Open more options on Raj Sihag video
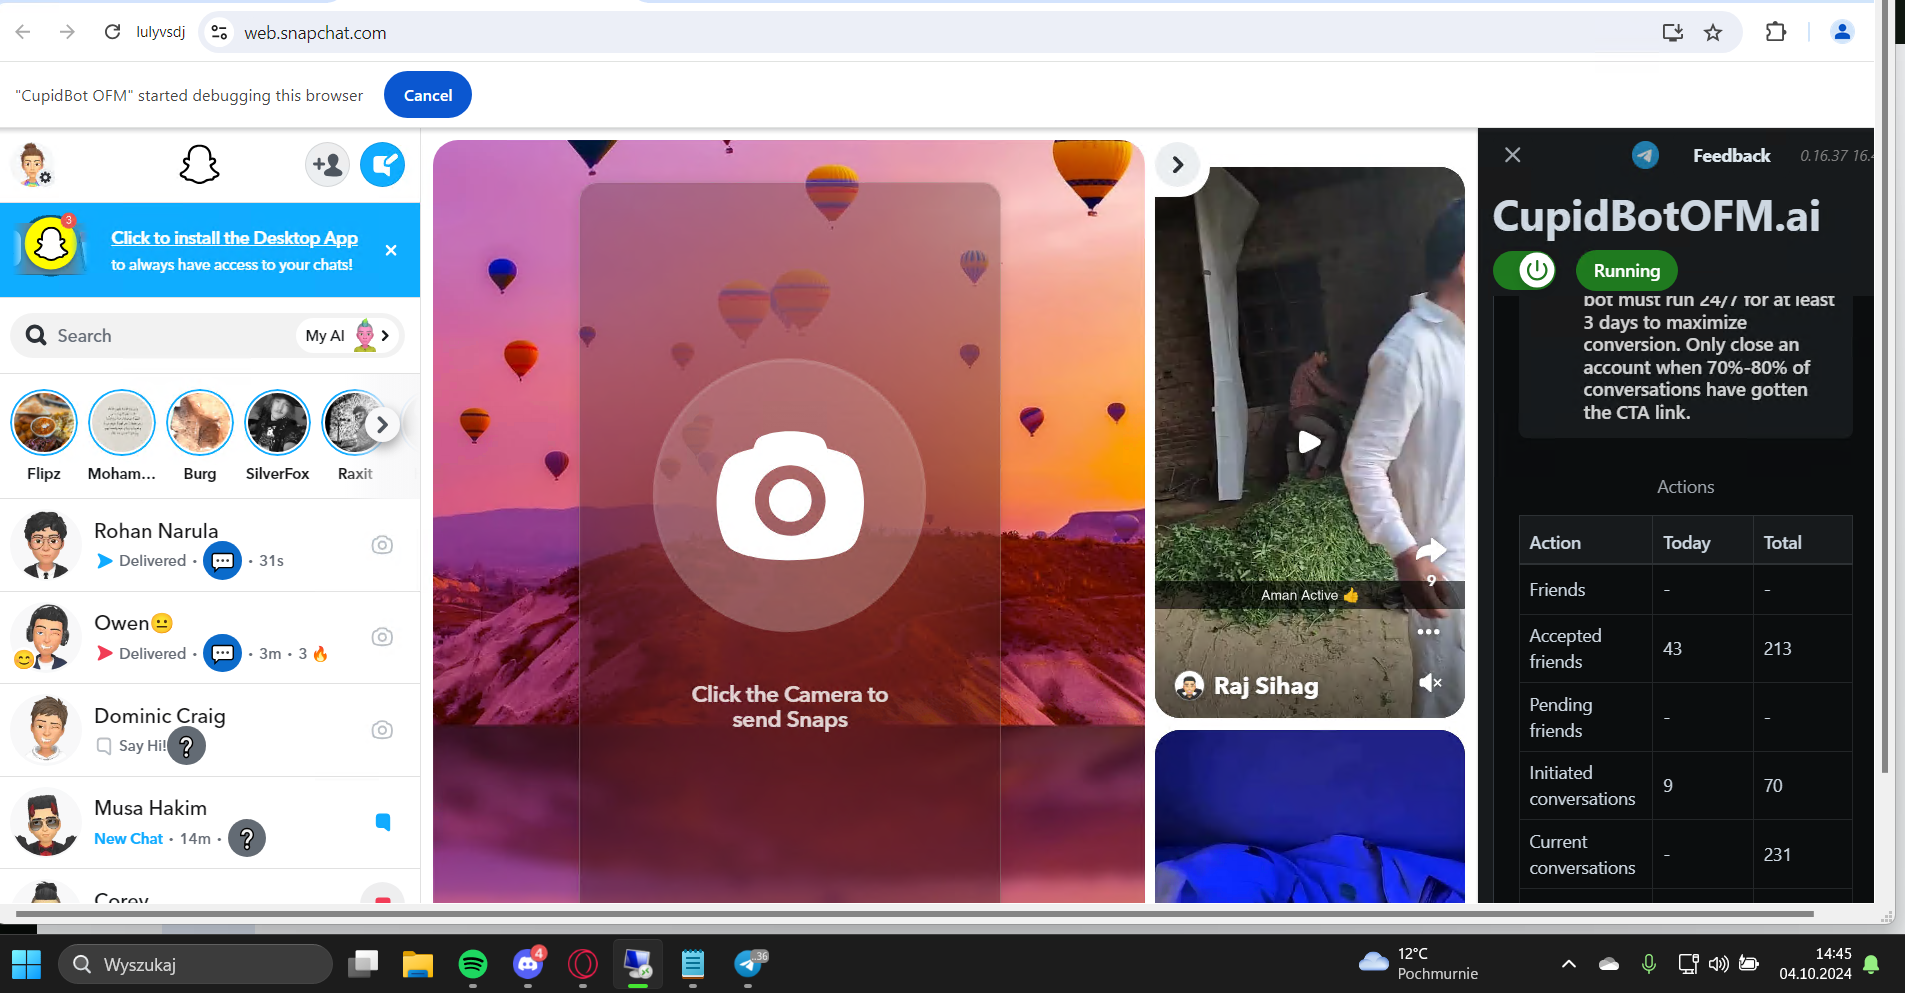 [1429, 632]
